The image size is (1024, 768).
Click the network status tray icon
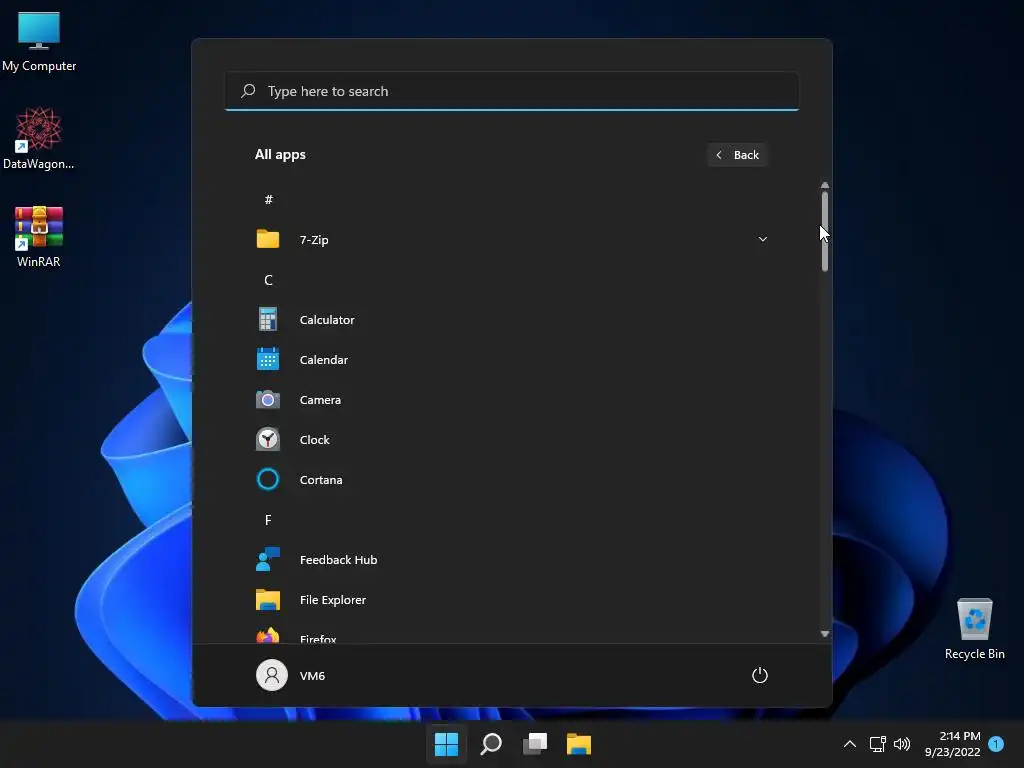coord(877,744)
